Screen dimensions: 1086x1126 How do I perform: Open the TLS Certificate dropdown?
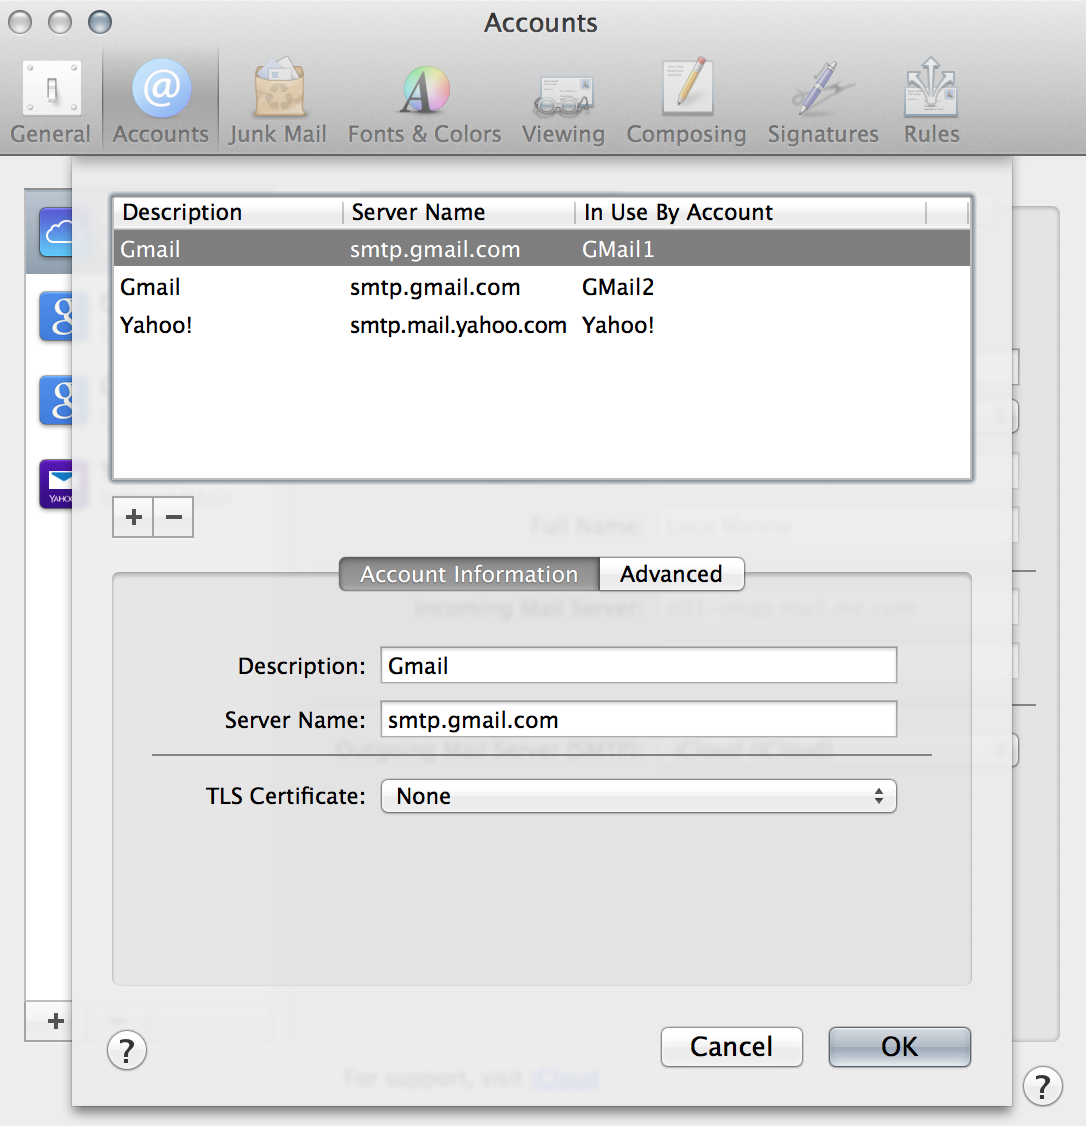pos(639,796)
